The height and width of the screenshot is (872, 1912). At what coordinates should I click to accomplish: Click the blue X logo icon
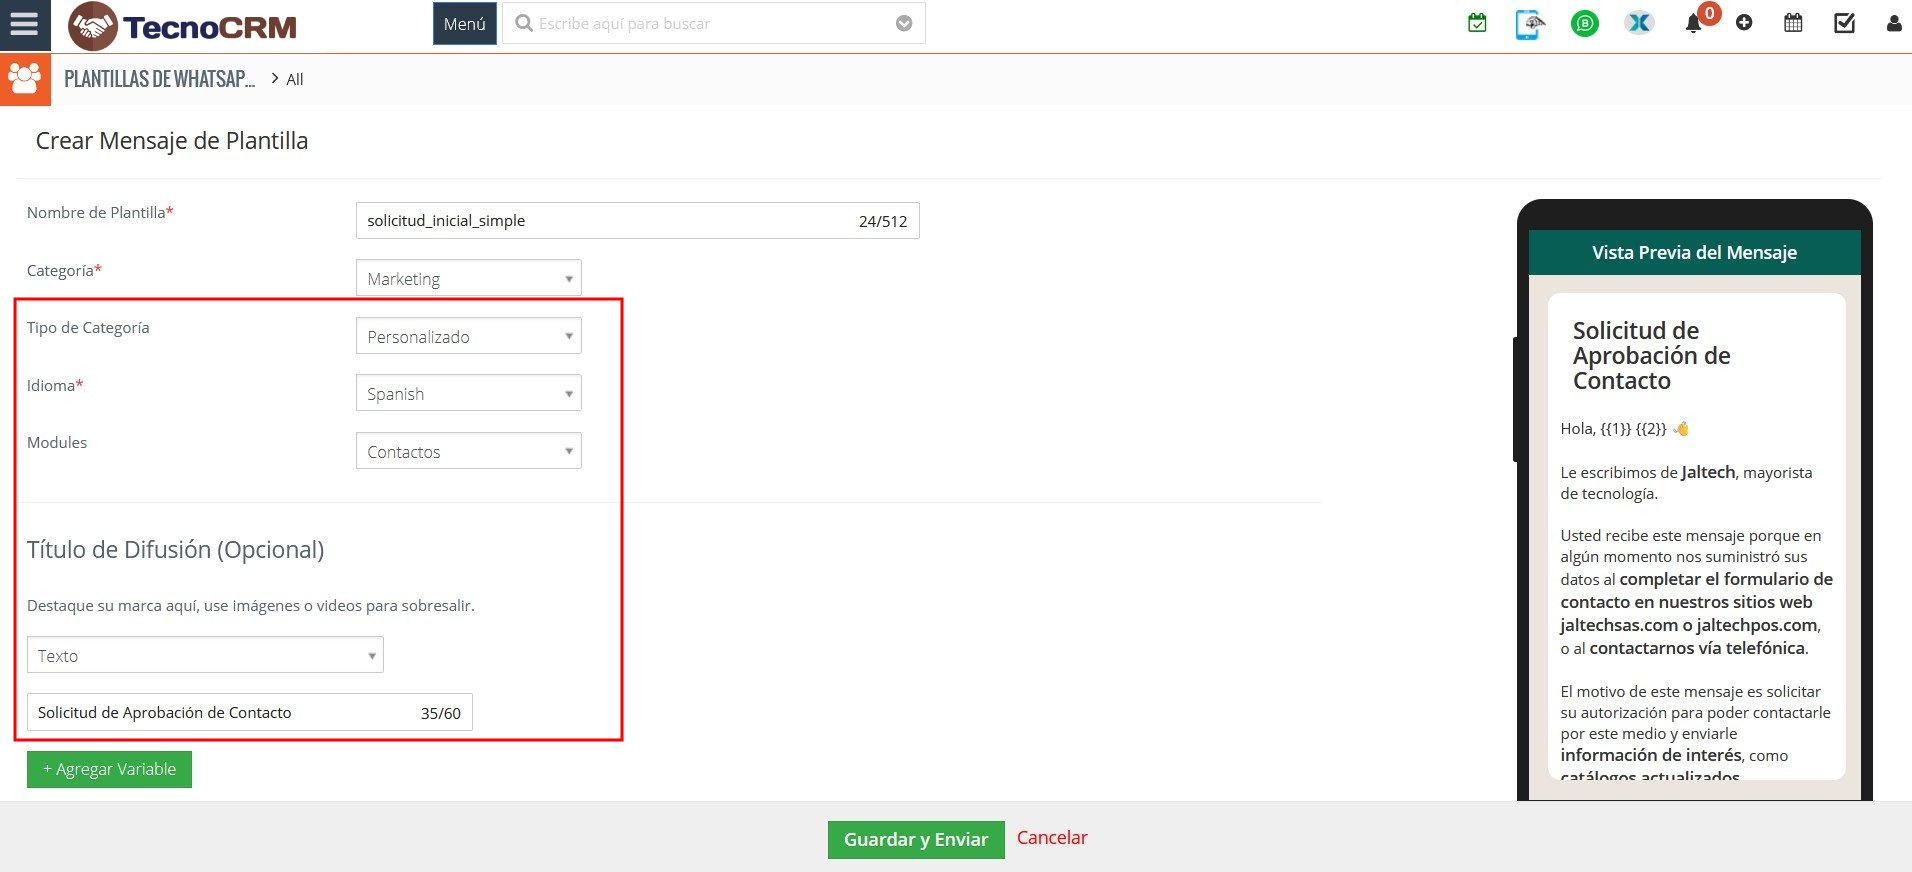1639,23
